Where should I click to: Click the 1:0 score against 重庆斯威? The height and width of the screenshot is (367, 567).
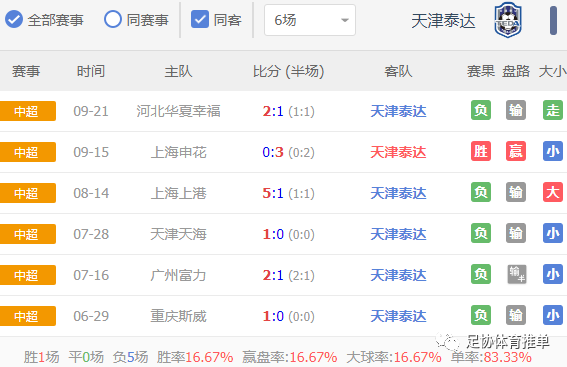click(x=273, y=316)
